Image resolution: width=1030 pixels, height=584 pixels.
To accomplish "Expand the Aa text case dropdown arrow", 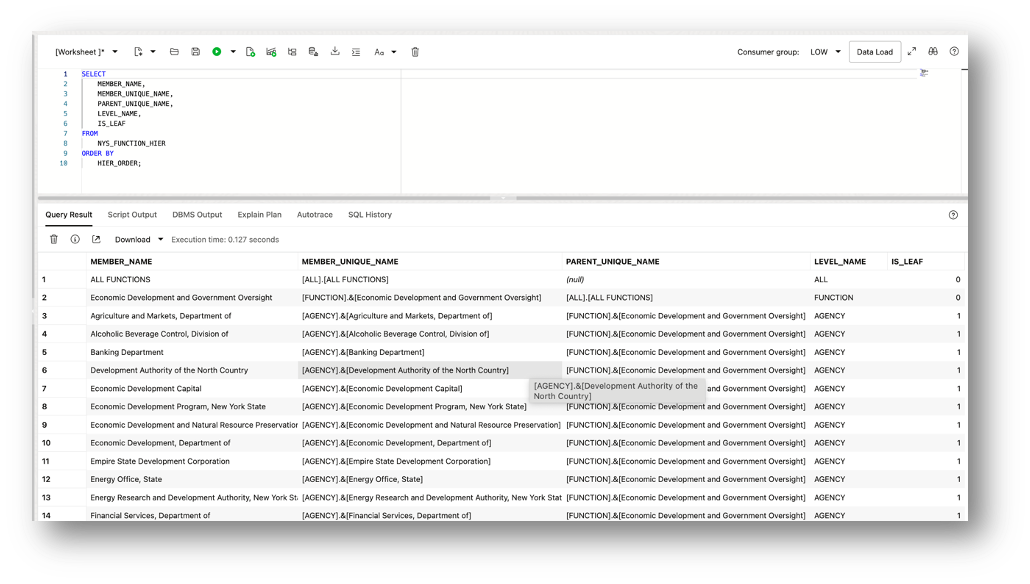I will click(x=394, y=52).
